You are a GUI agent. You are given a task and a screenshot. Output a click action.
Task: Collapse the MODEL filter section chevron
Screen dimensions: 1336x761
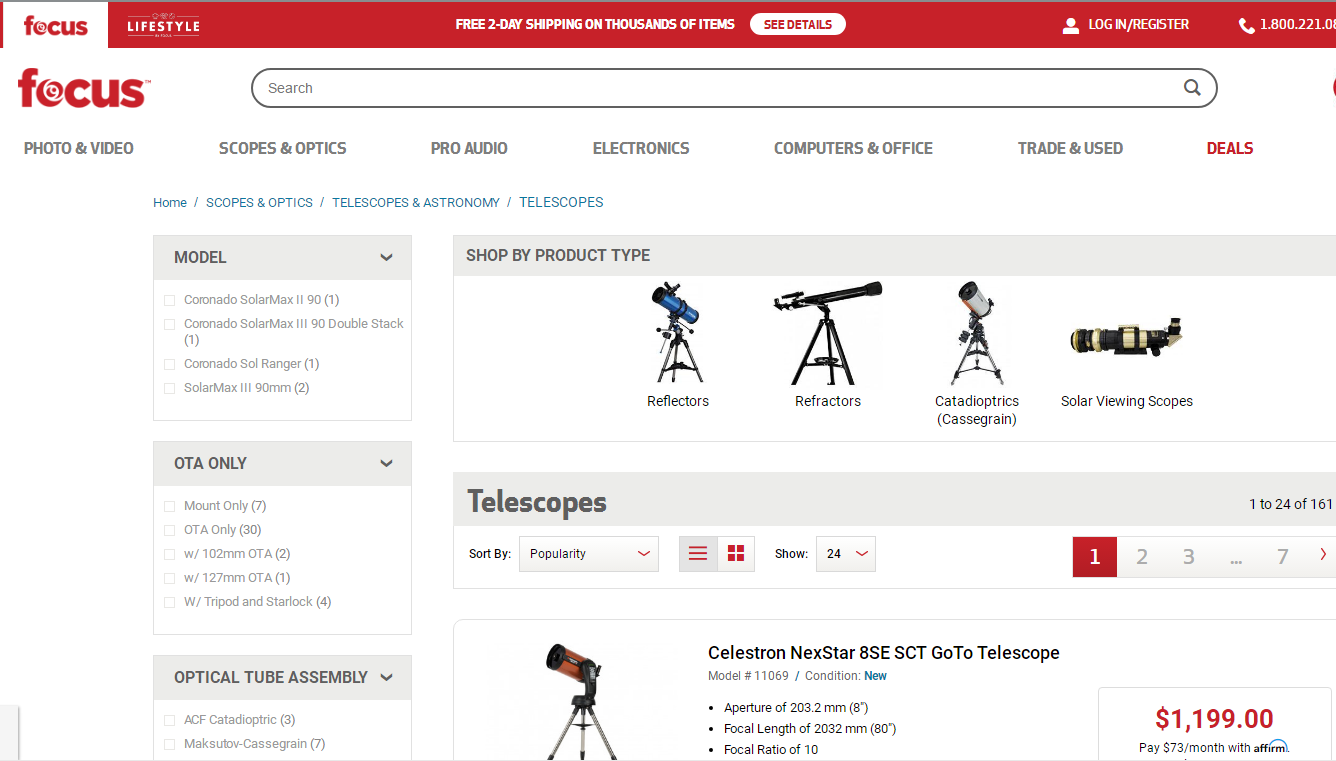point(386,258)
